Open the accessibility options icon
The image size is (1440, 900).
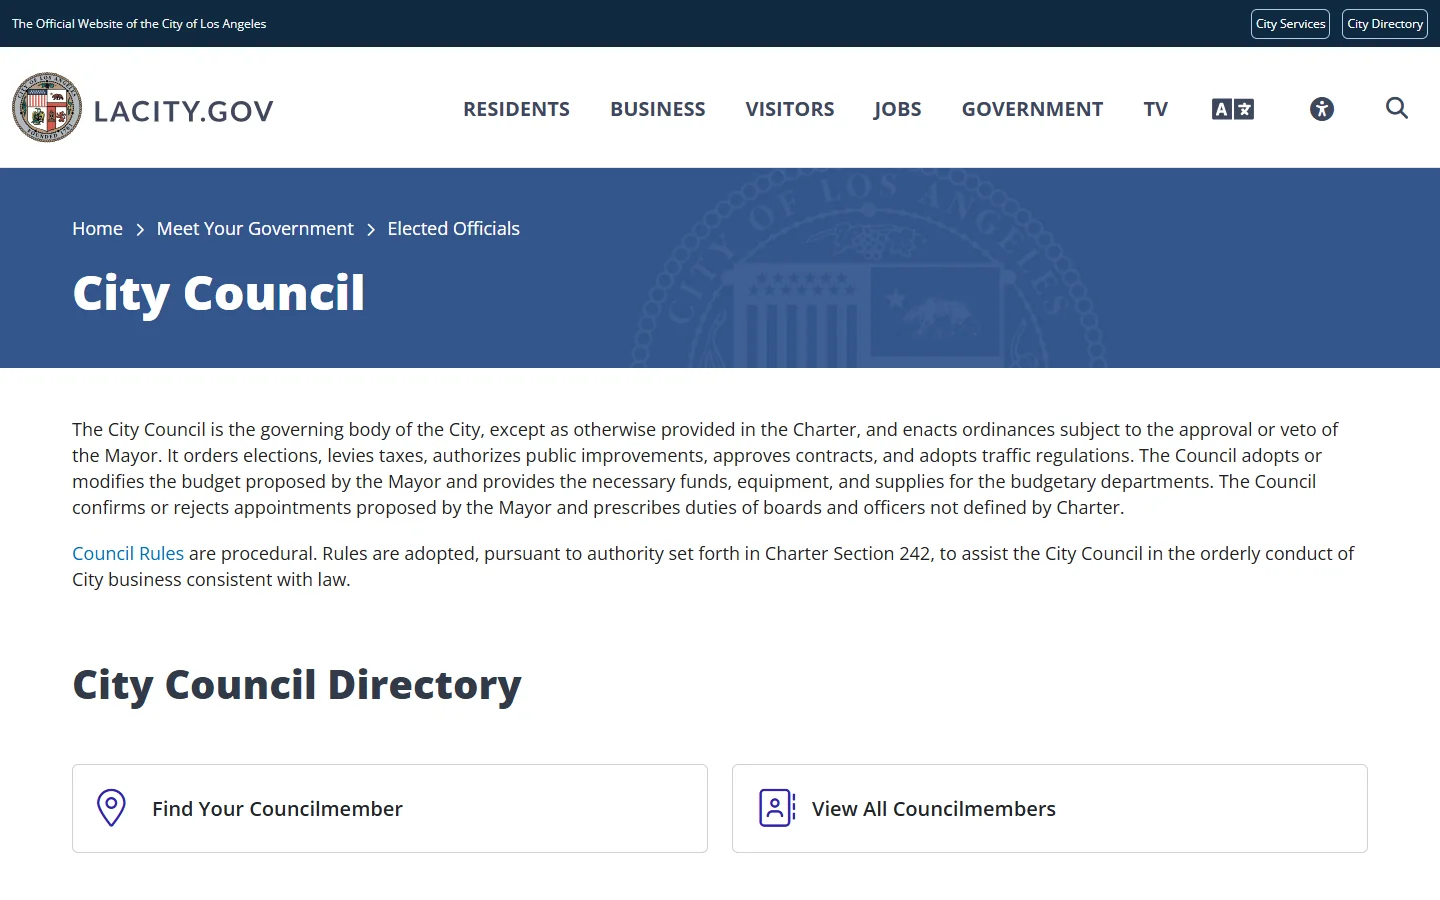[x=1322, y=109]
